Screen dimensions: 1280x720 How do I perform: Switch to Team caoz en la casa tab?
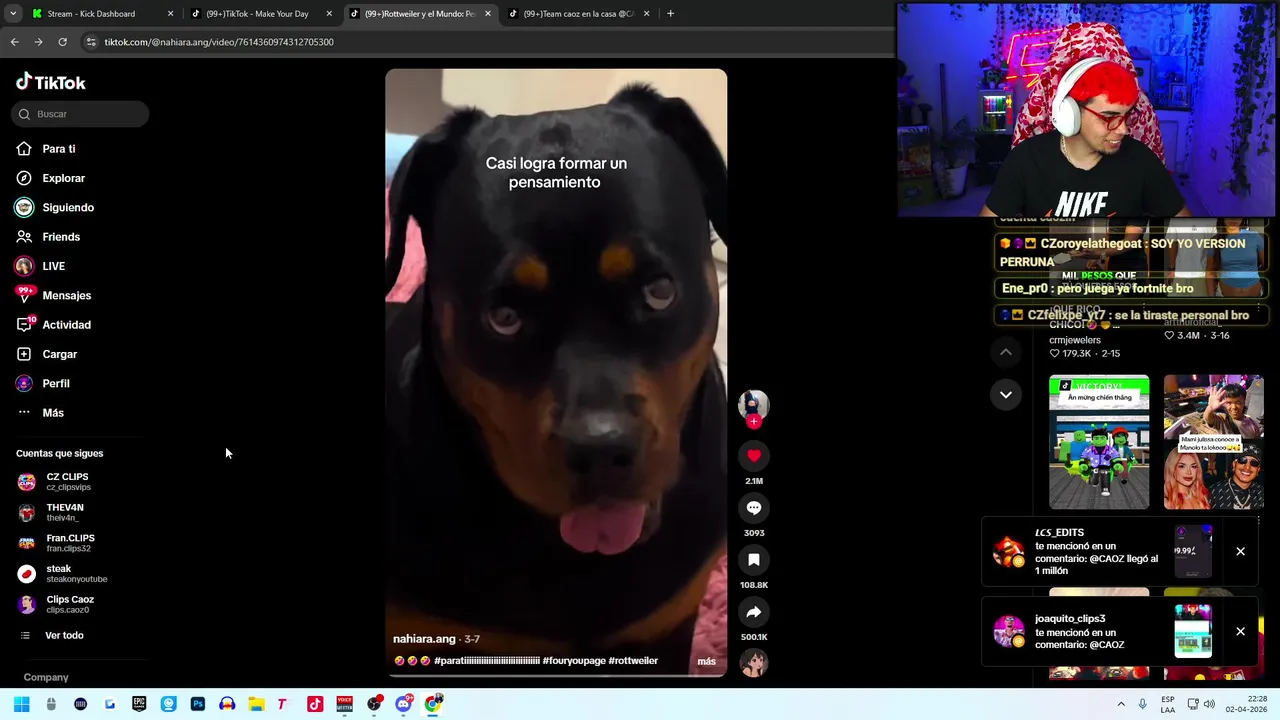(x=580, y=14)
